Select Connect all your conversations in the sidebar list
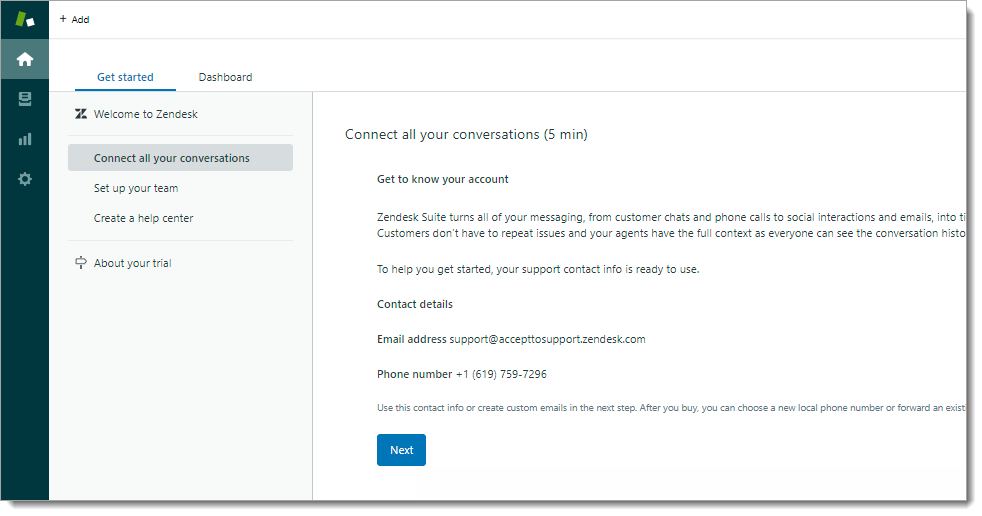Viewport: 982px width, 516px height. 172,158
